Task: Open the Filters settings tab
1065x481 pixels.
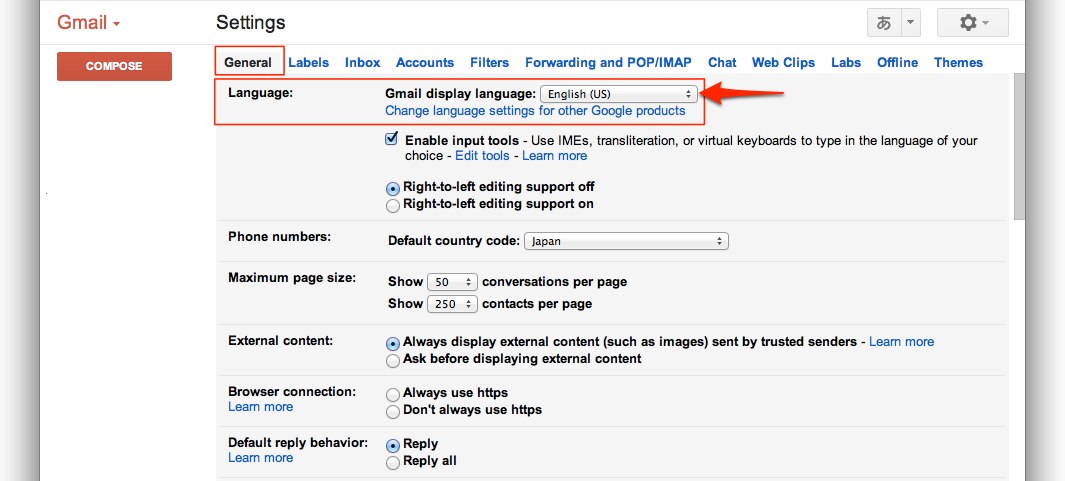Action: coord(489,63)
